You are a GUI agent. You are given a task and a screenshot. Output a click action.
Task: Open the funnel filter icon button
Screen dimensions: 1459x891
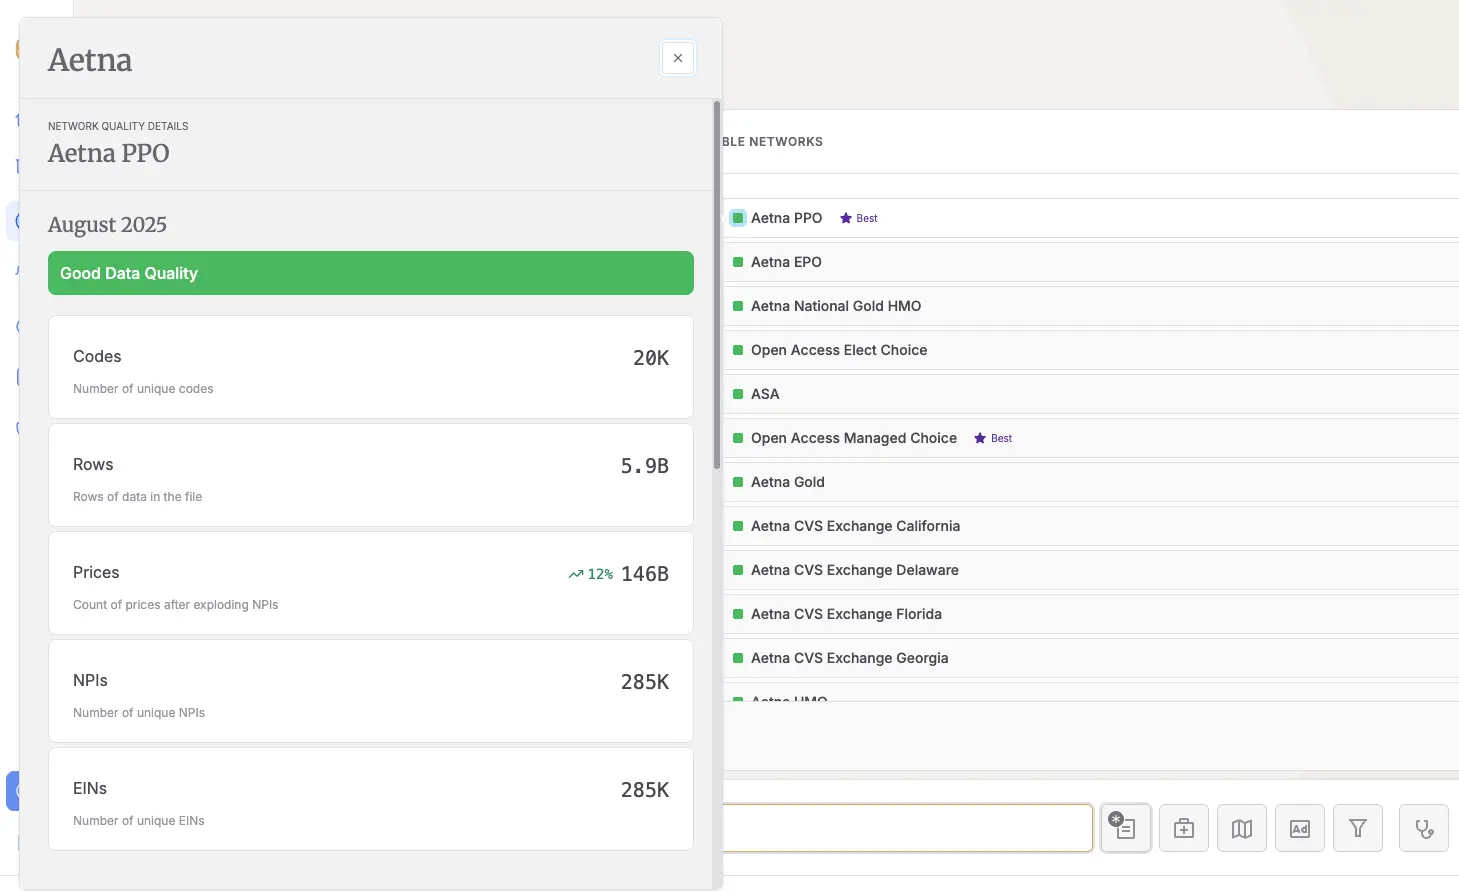pos(1358,828)
